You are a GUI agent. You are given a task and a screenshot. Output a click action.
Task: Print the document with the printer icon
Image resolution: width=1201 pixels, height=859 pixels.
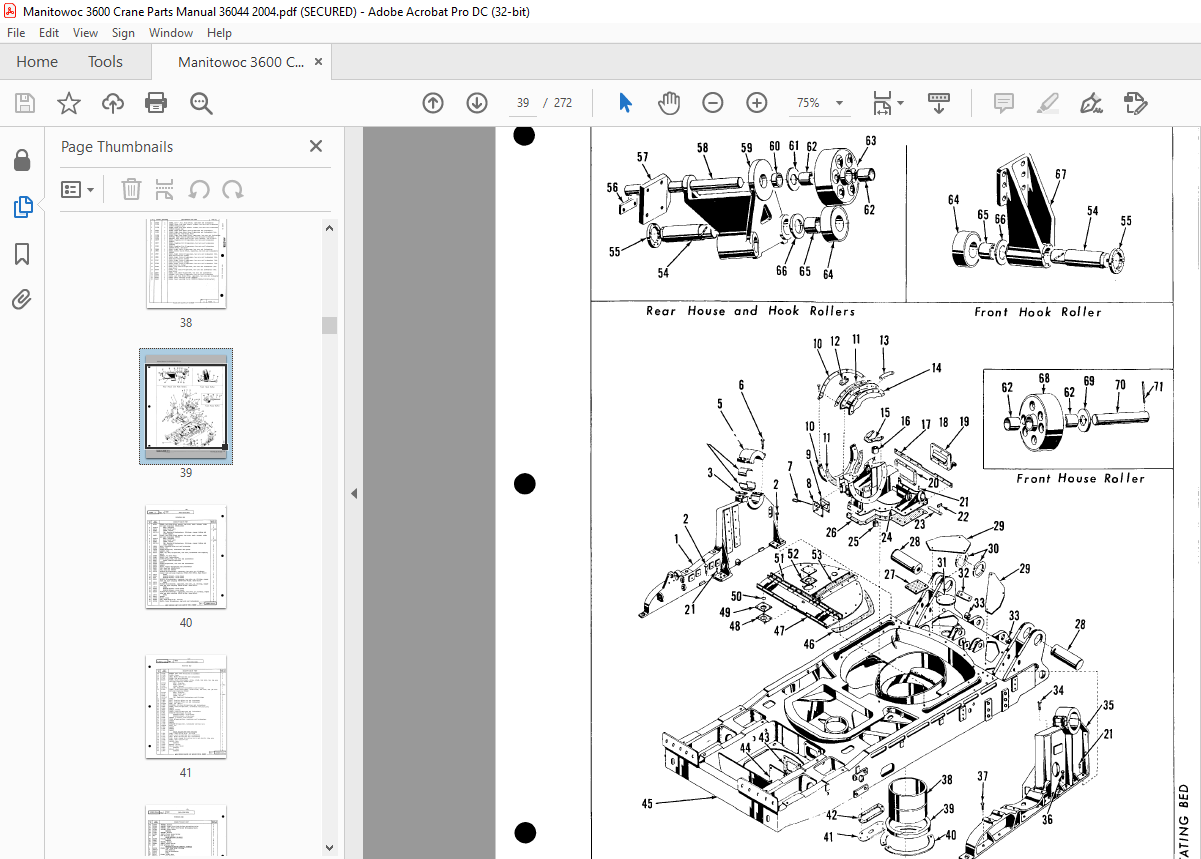[156, 103]
